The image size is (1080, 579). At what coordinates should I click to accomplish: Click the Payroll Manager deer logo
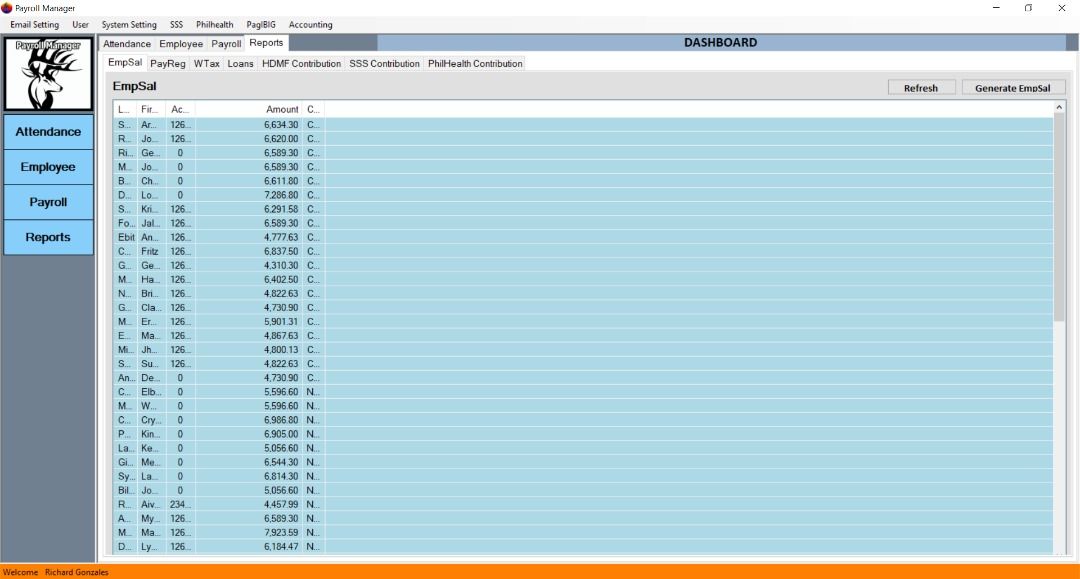point(49,74)
